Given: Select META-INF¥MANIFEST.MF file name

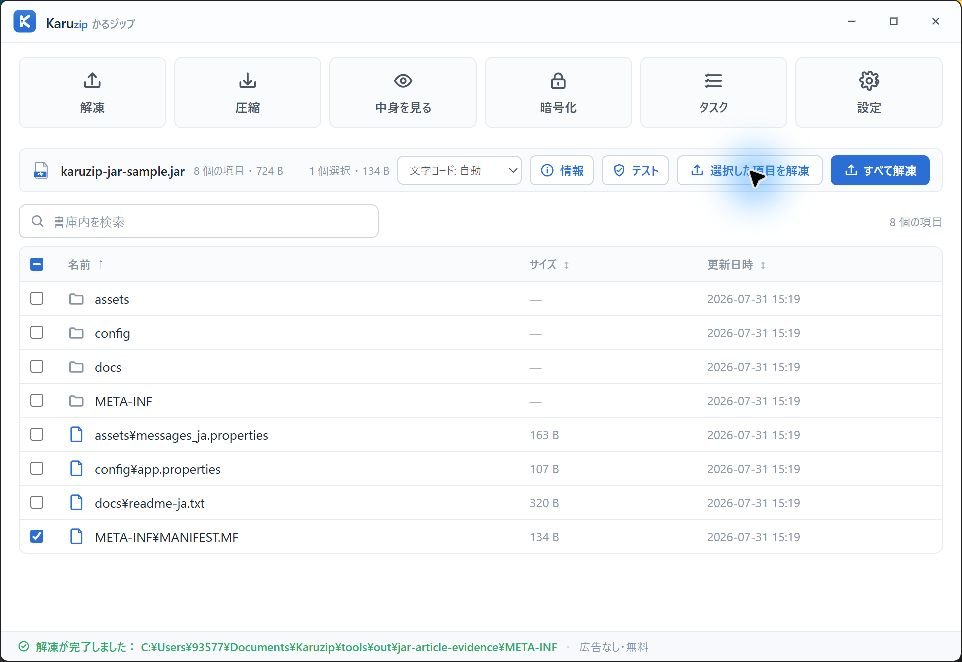Looking at the screenshot, I should 166,537.
